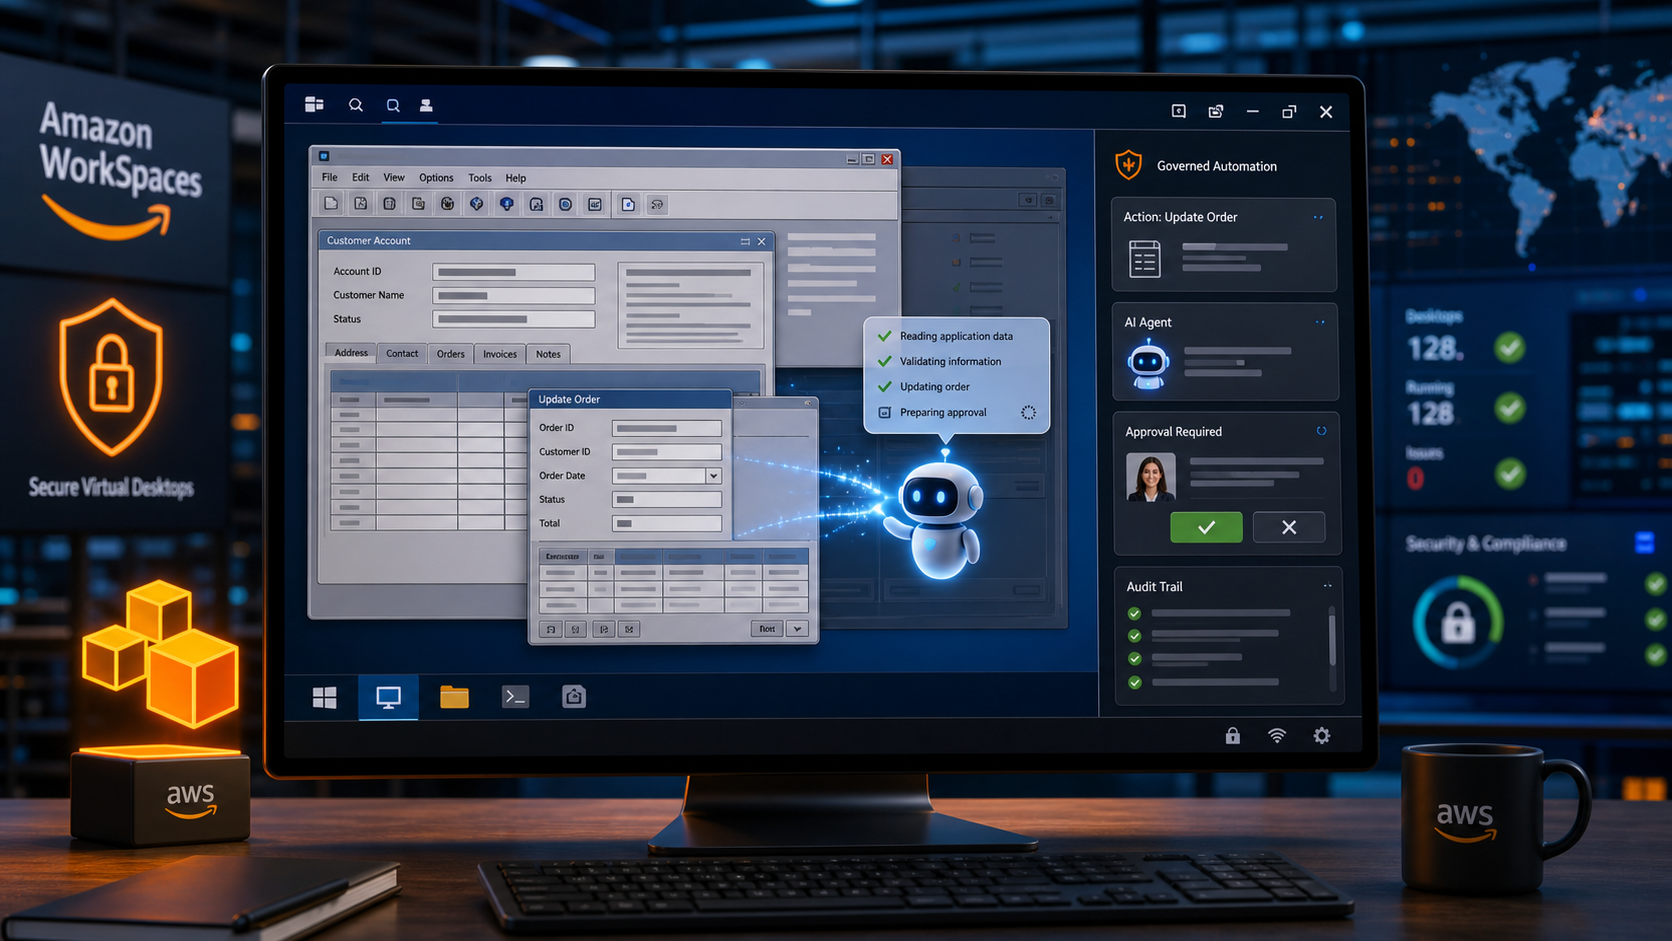Switch to the Invoices tab

tap(500, 354)
